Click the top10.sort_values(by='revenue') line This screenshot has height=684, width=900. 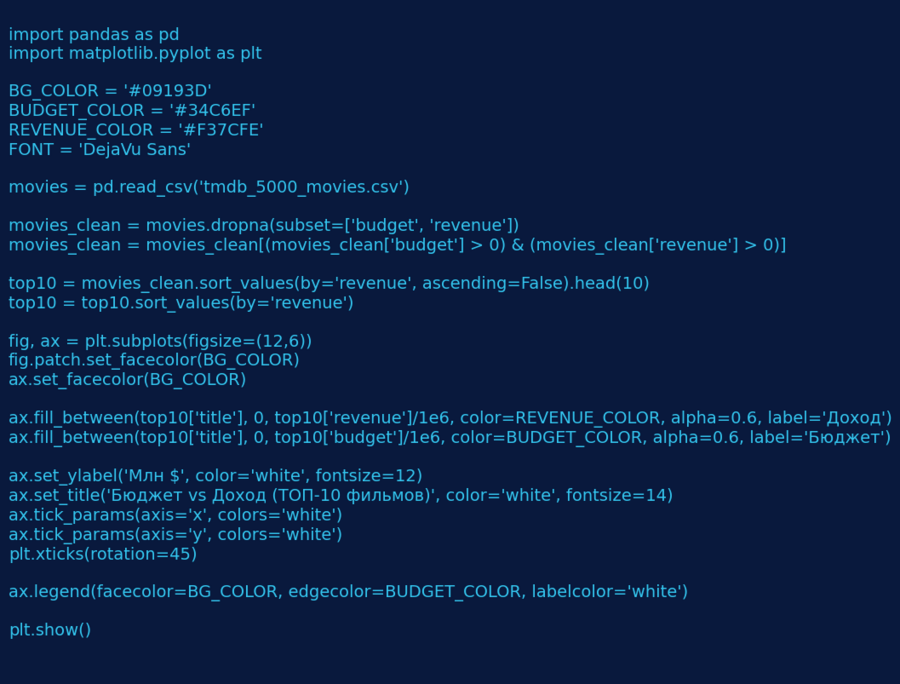click(181, 303)
